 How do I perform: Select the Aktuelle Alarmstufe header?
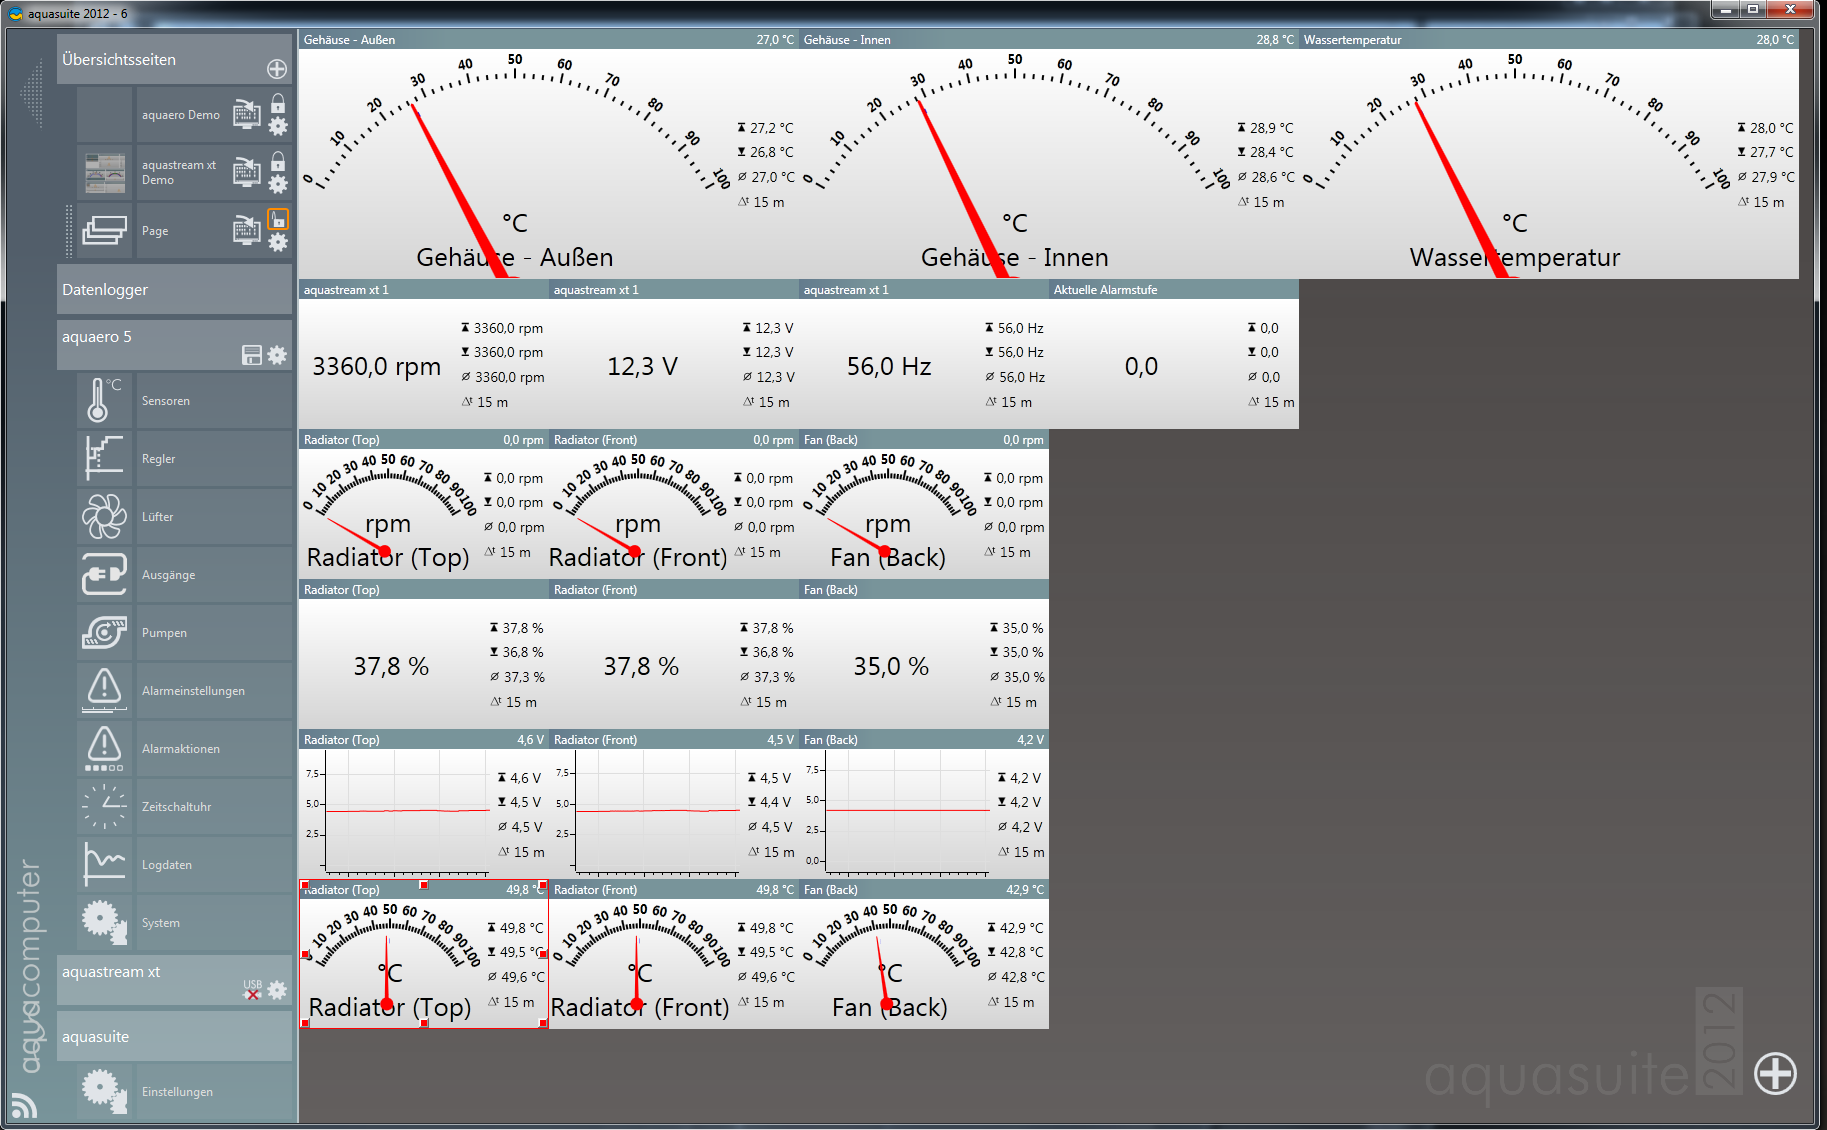pyautogui.click(x=1174, y=290)
